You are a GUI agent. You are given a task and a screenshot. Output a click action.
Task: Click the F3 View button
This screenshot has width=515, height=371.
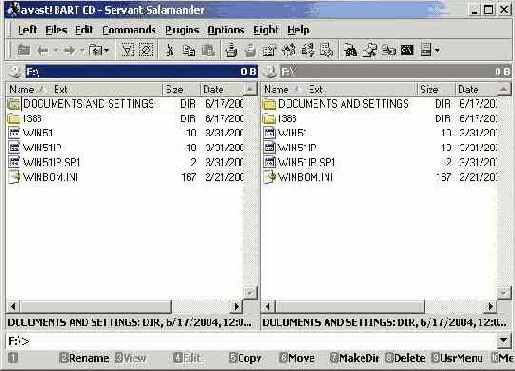131,358
